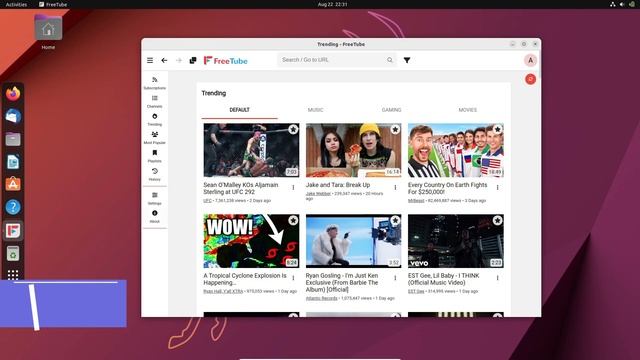This screenshot has width=640, height=360.
Task: Open Trash from the dock
Action: 13,253
